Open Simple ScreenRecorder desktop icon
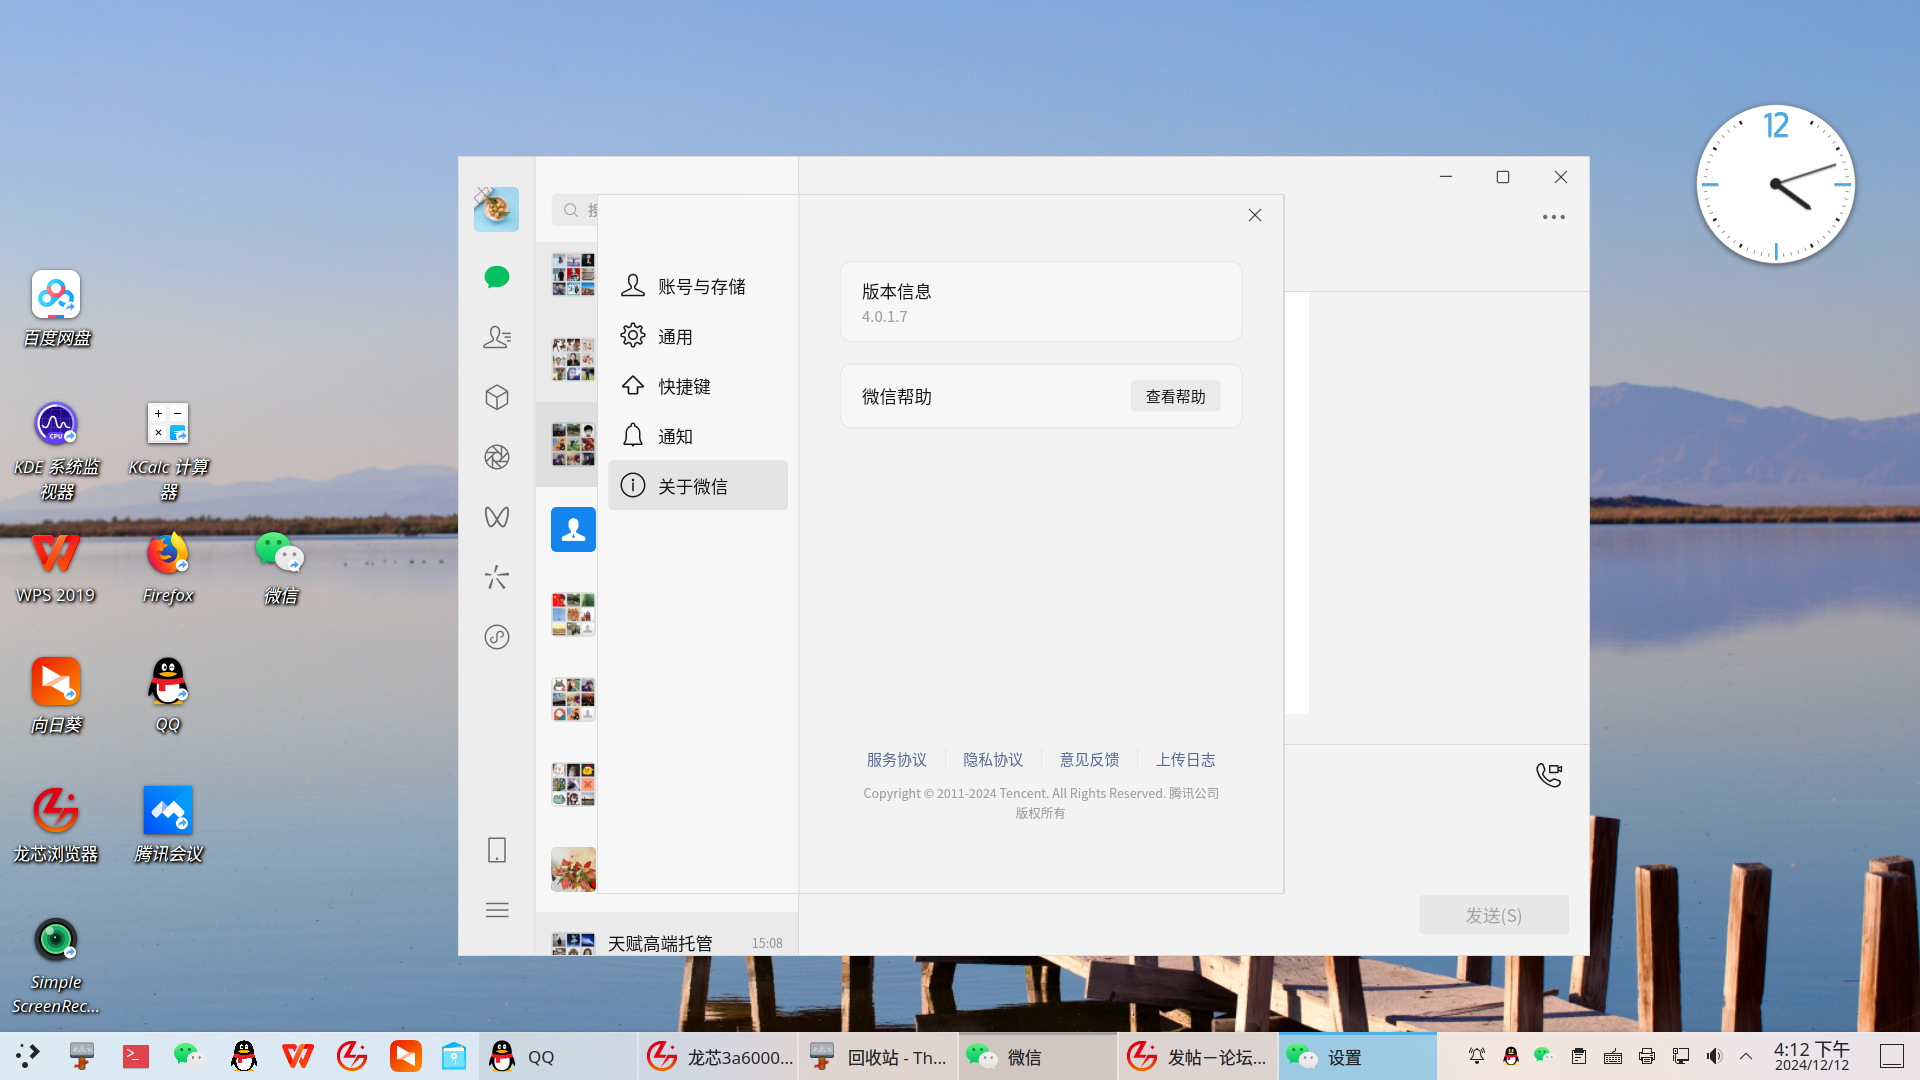The width and height of the screenshot is (1920, 1080). pos(56,966)
